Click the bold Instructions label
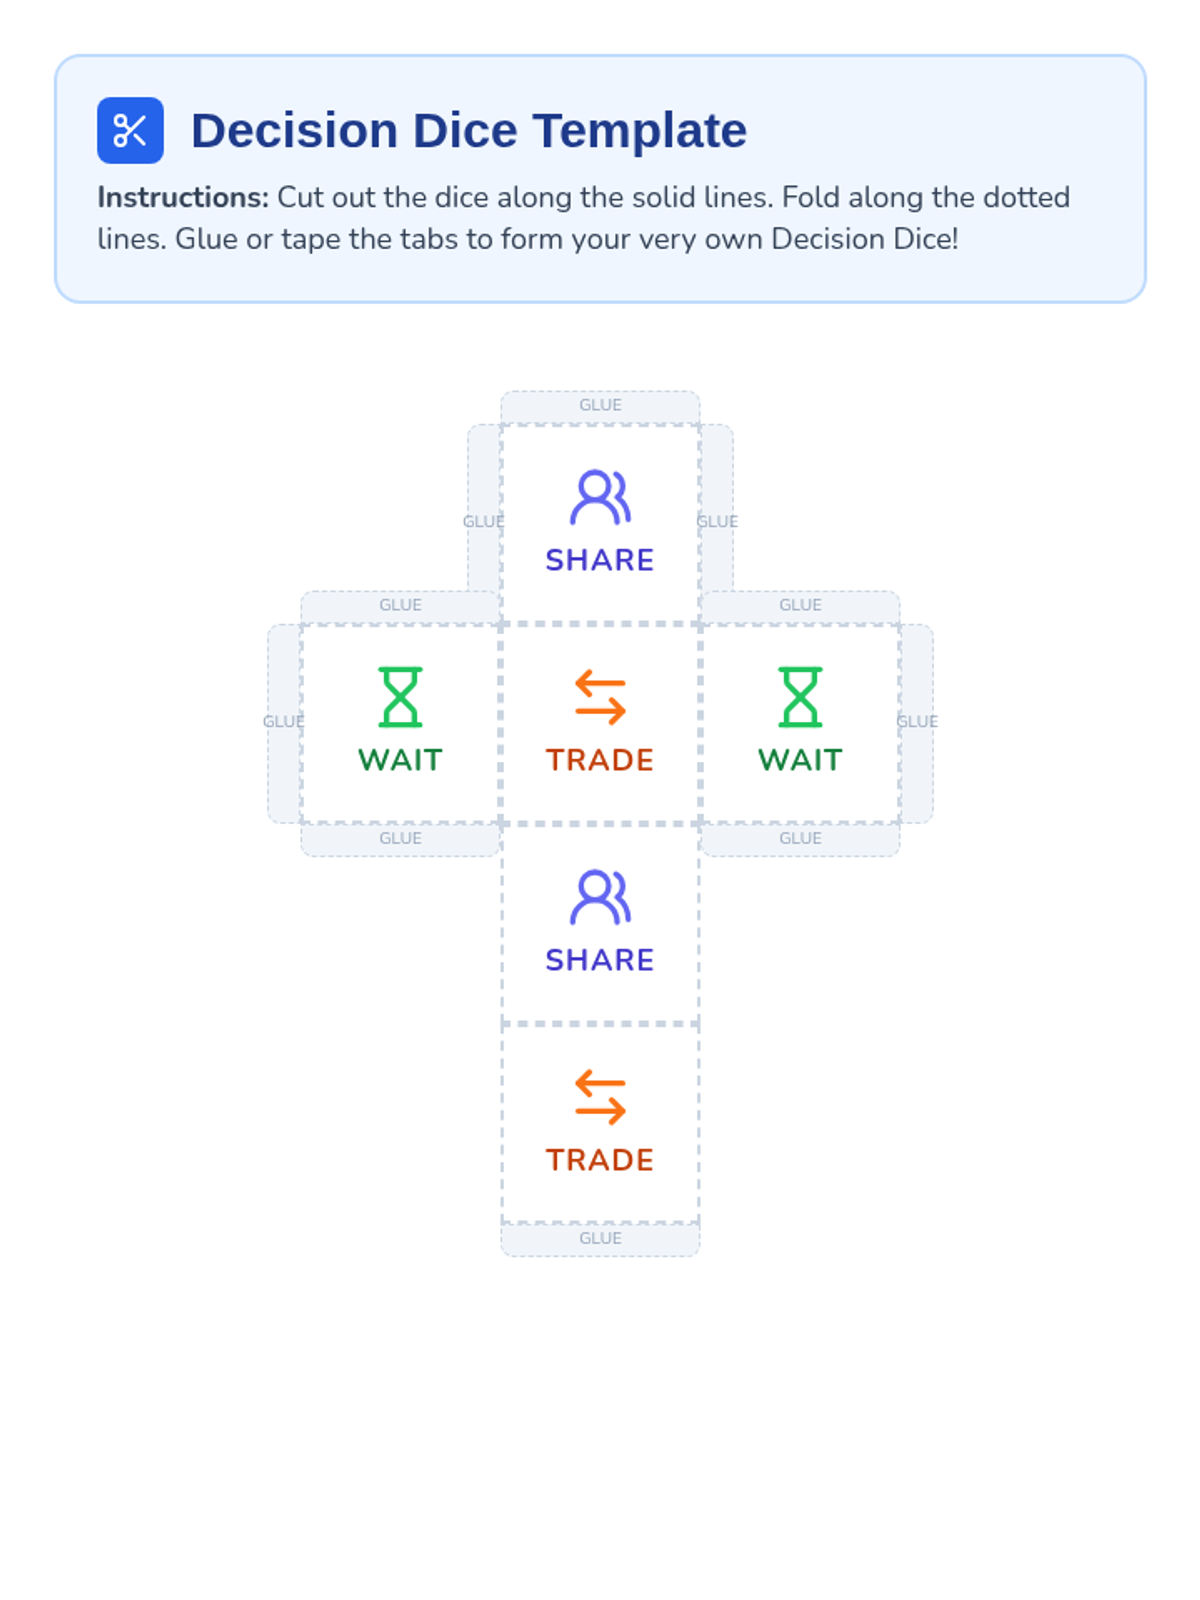 (183, 197)
